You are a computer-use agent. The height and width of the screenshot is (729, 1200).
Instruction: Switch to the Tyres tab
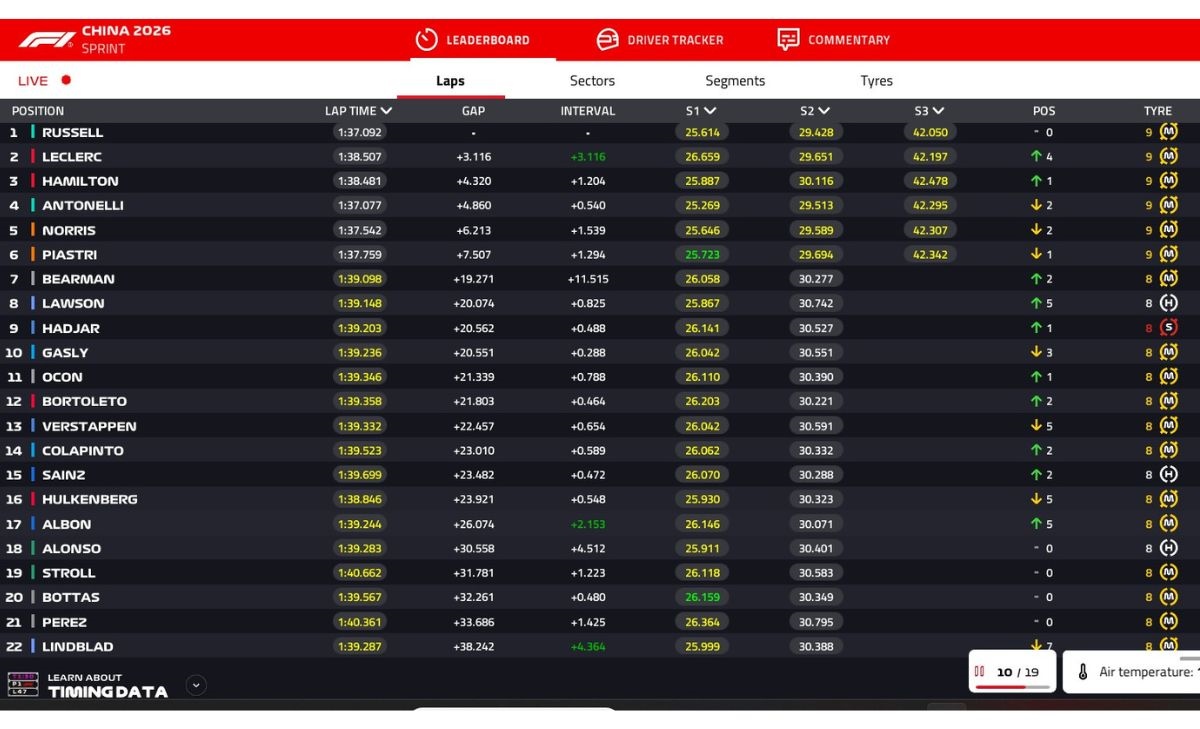pos(876,81)
